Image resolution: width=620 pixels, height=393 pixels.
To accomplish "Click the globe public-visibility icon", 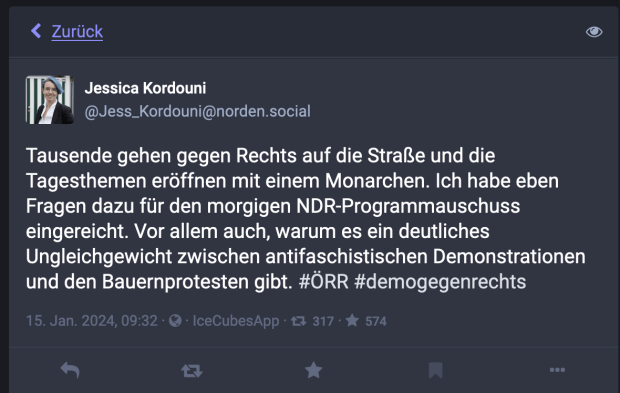I will [175, 321].
